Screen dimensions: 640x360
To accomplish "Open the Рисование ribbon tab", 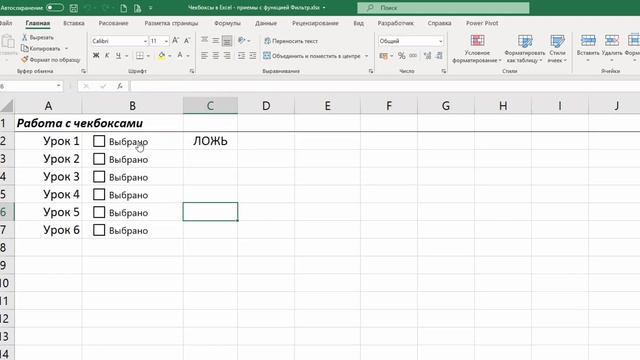I will tap(113, 23).
